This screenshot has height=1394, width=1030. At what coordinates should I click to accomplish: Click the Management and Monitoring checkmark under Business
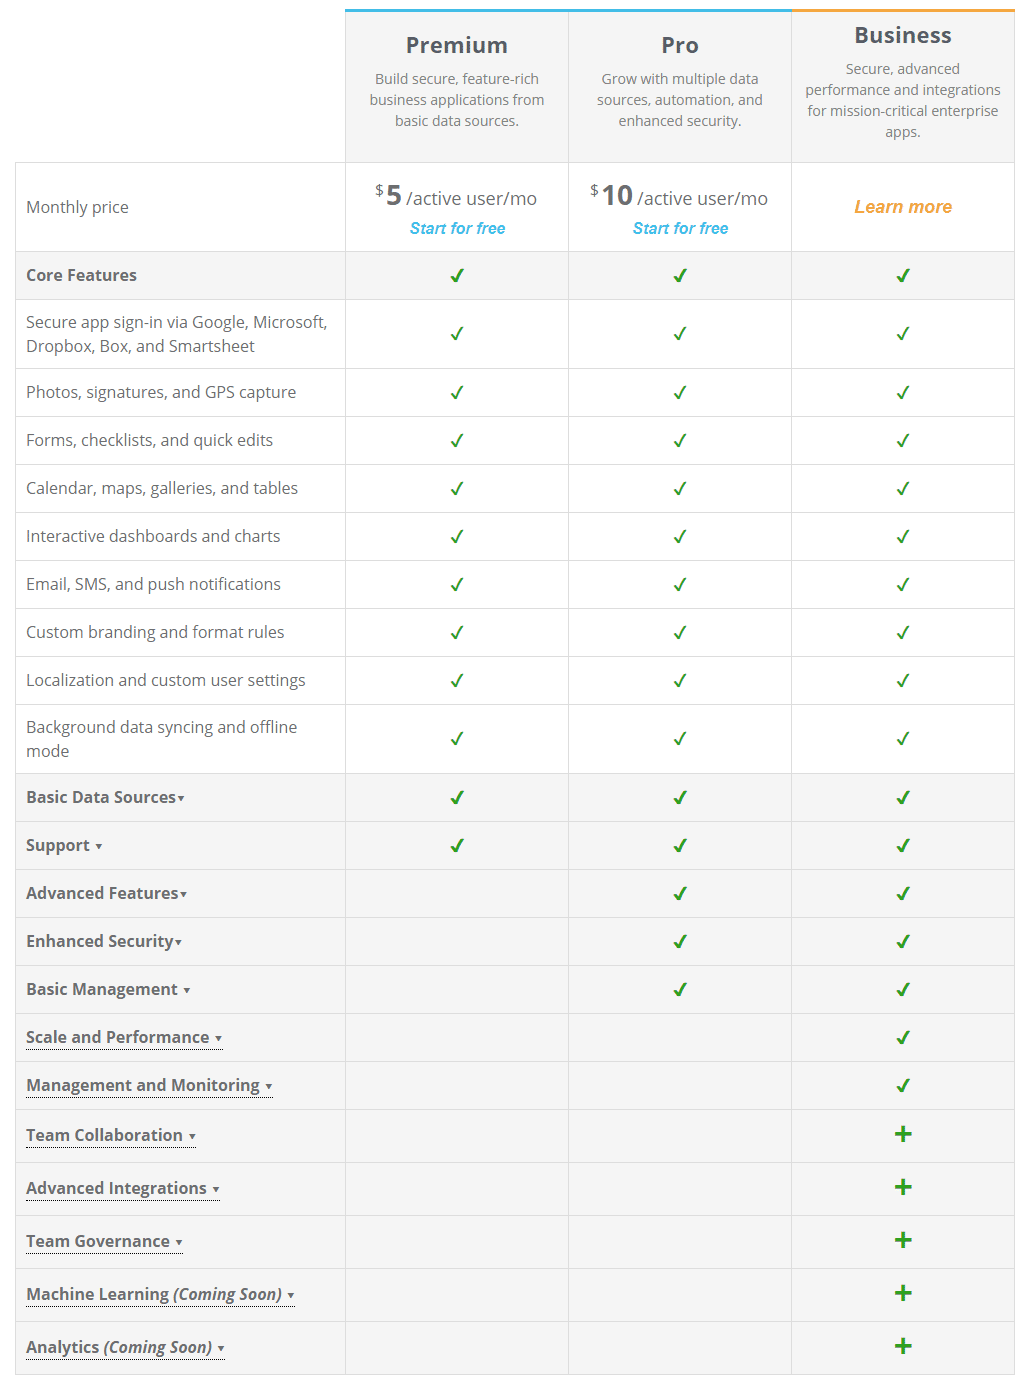coord(902,1085)
